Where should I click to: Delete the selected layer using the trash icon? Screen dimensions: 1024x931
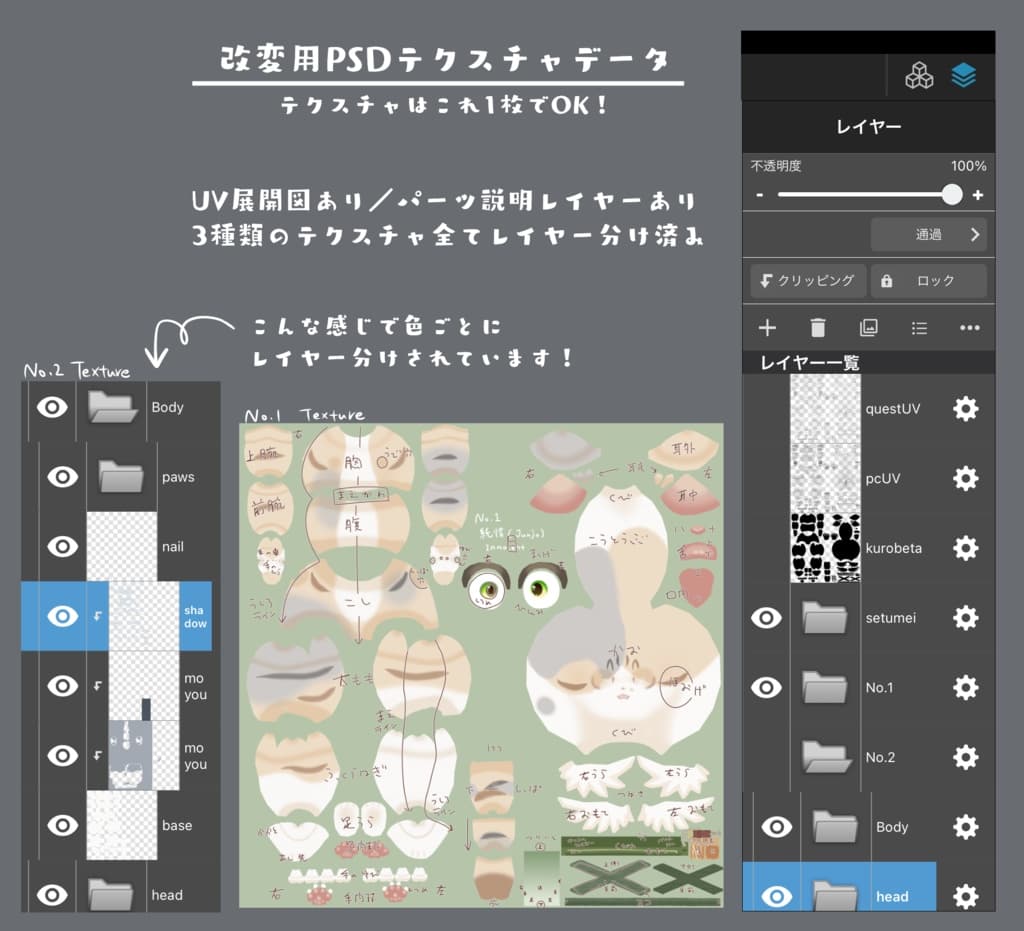click(817, 328)
